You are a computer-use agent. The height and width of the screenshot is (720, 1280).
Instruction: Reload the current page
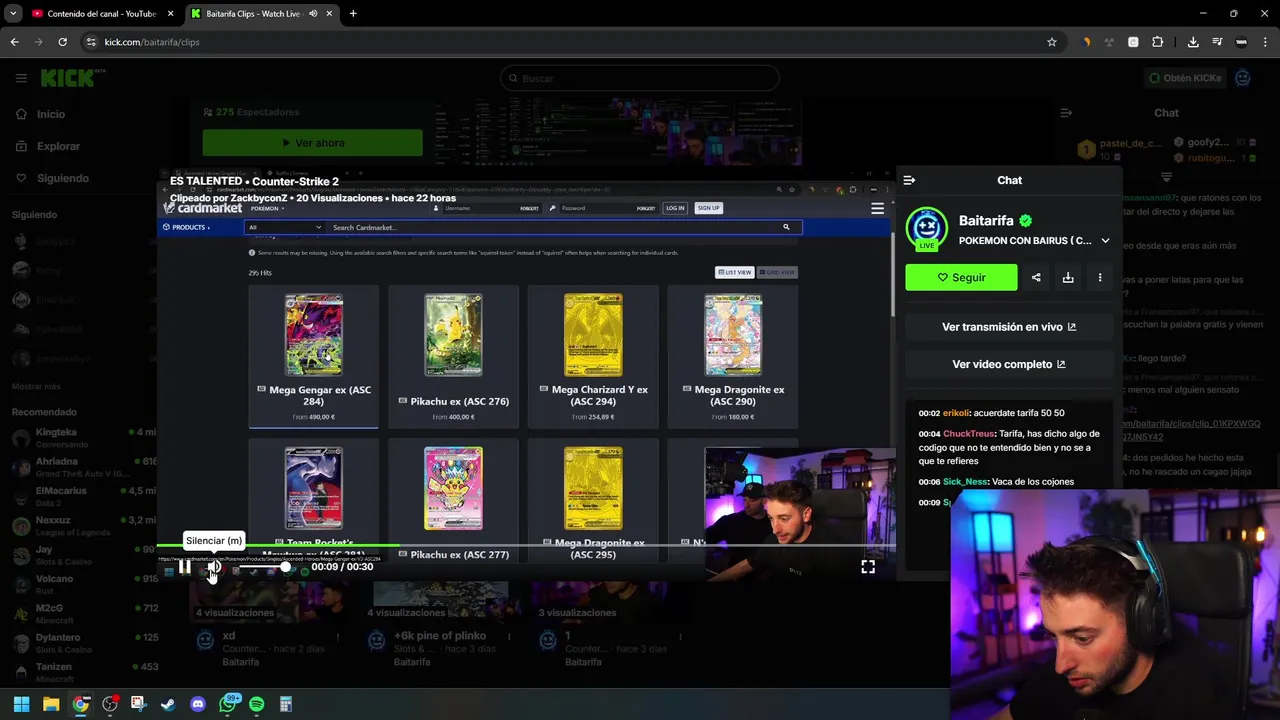click(x=62, y=42)
